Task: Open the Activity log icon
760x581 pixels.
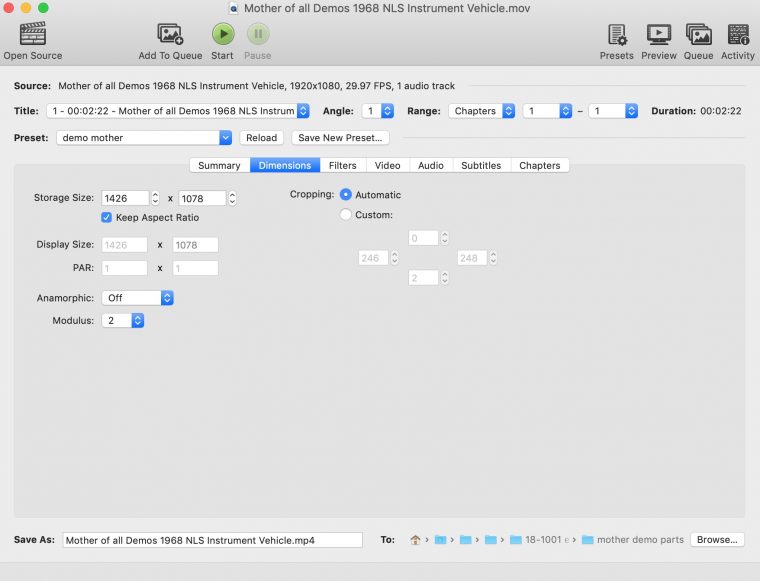Action: coord(738,34)
